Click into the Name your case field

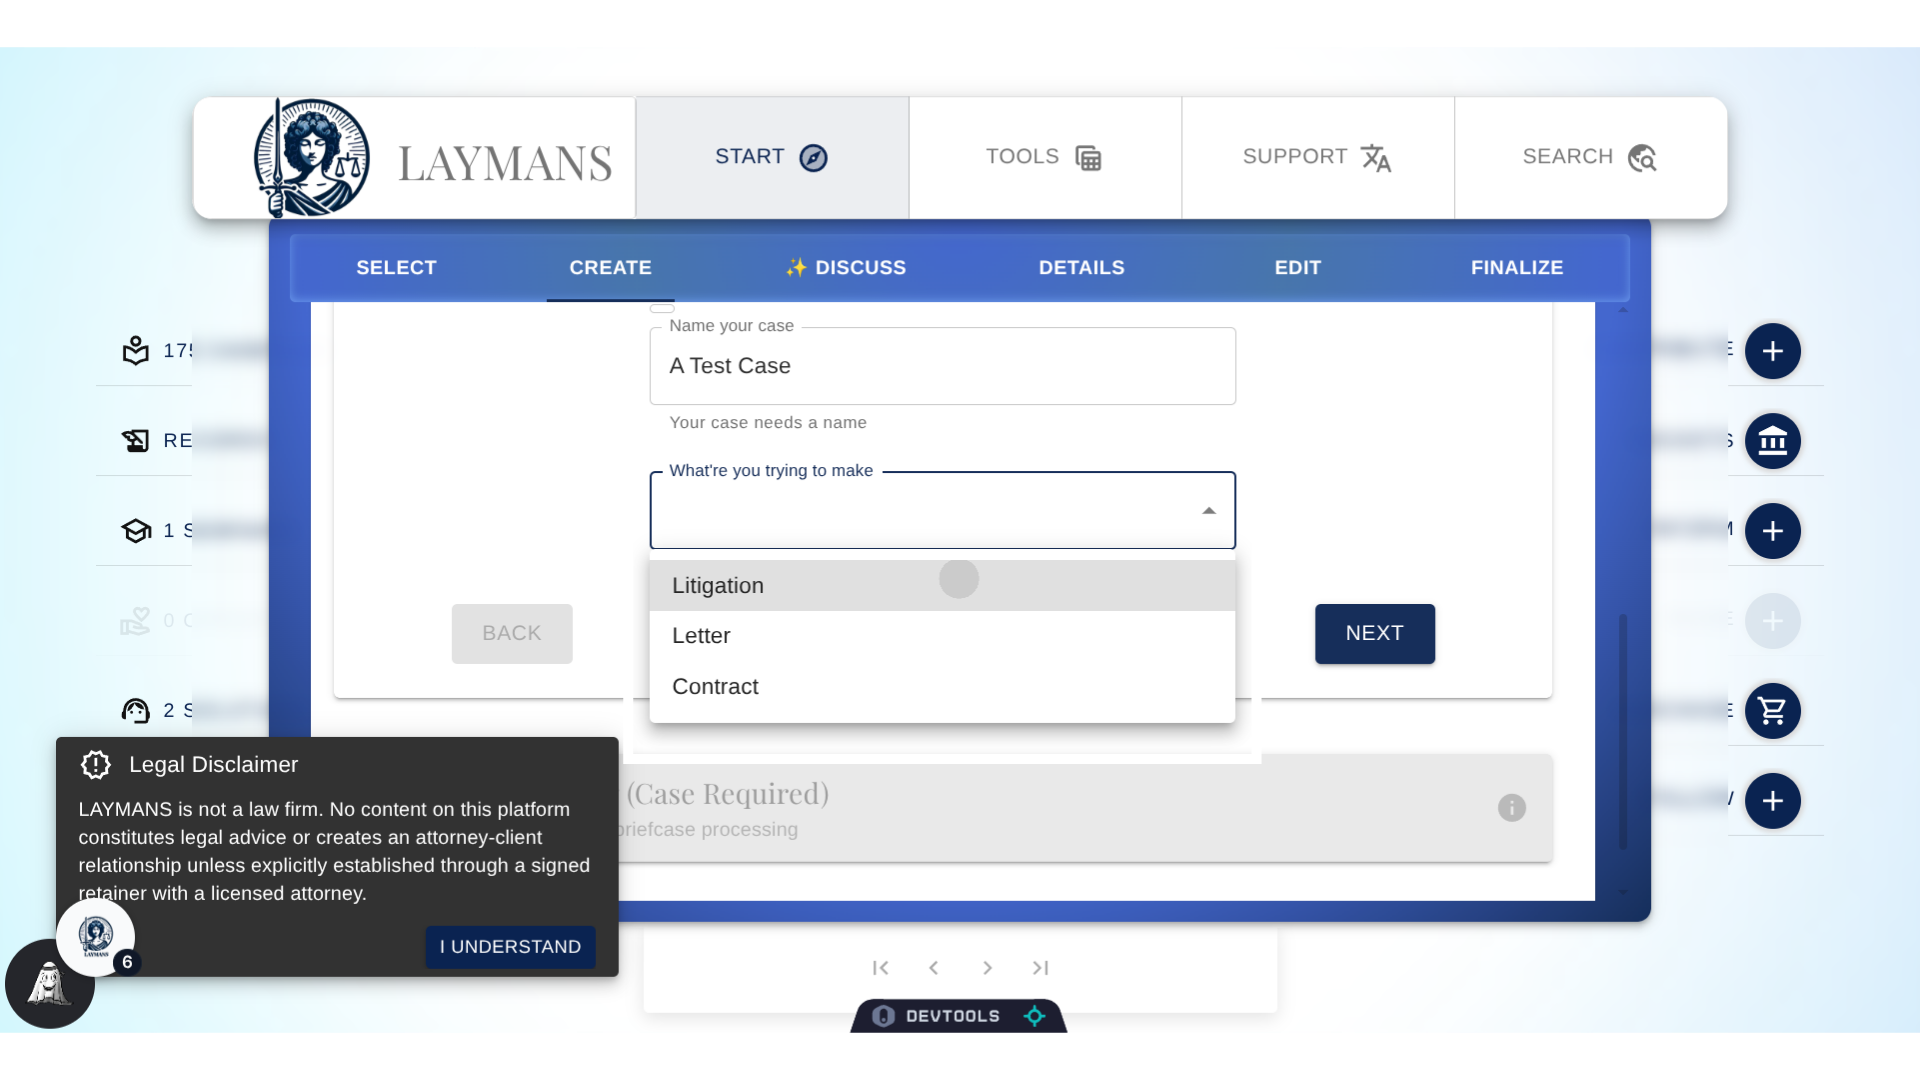click(941, 366)
